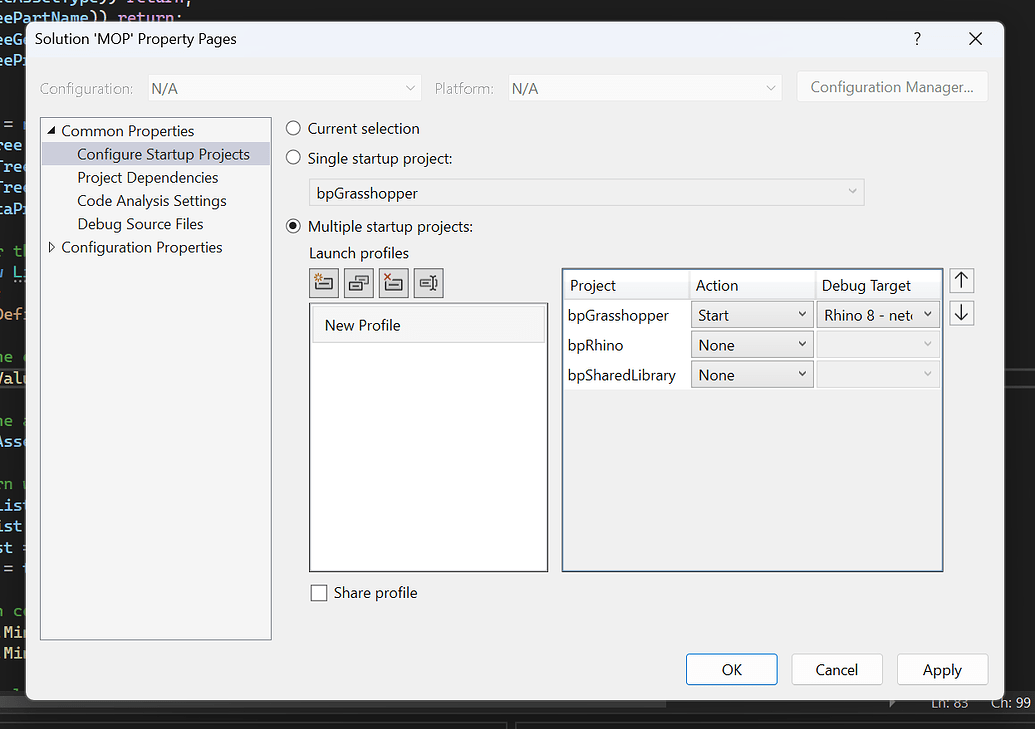Open the Configuration Manager
This screenshot has width=1035, height=729.
click(891, 87)
